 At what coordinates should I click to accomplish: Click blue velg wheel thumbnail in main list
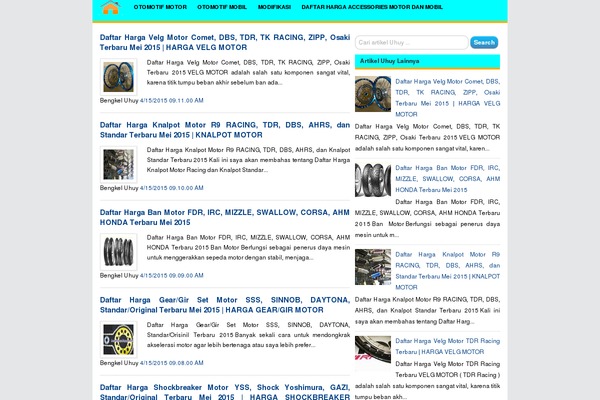point(119,77)
